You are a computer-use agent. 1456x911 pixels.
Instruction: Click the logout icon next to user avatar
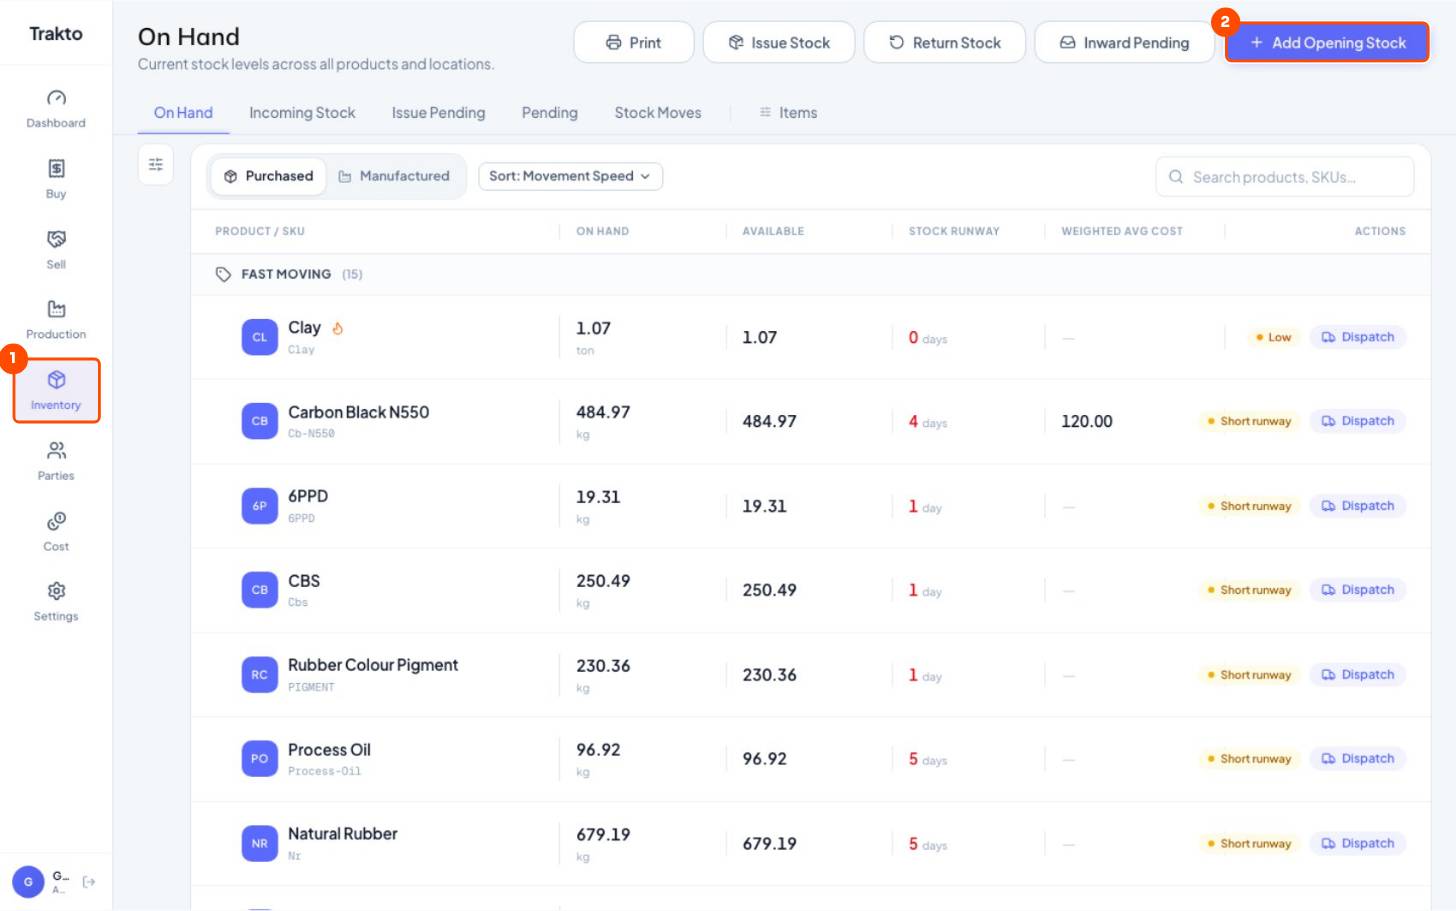[89, 881]
